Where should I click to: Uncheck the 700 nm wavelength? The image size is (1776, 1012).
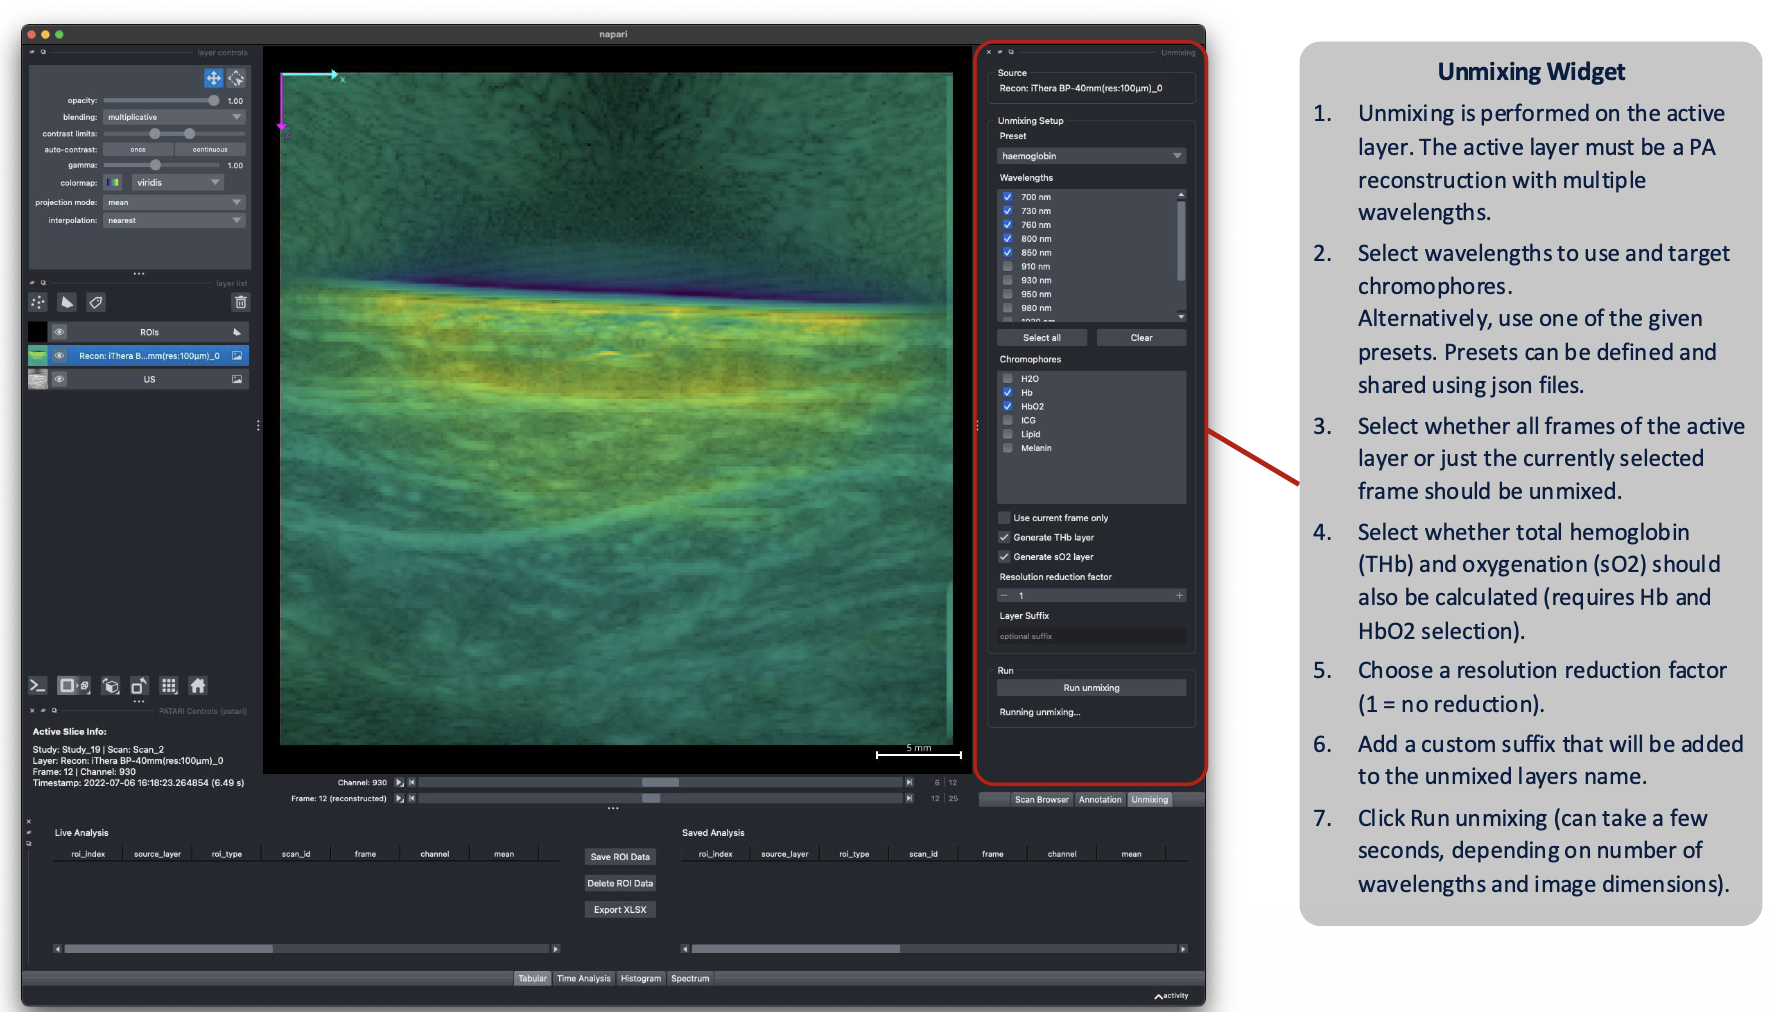pos(1008,197)
